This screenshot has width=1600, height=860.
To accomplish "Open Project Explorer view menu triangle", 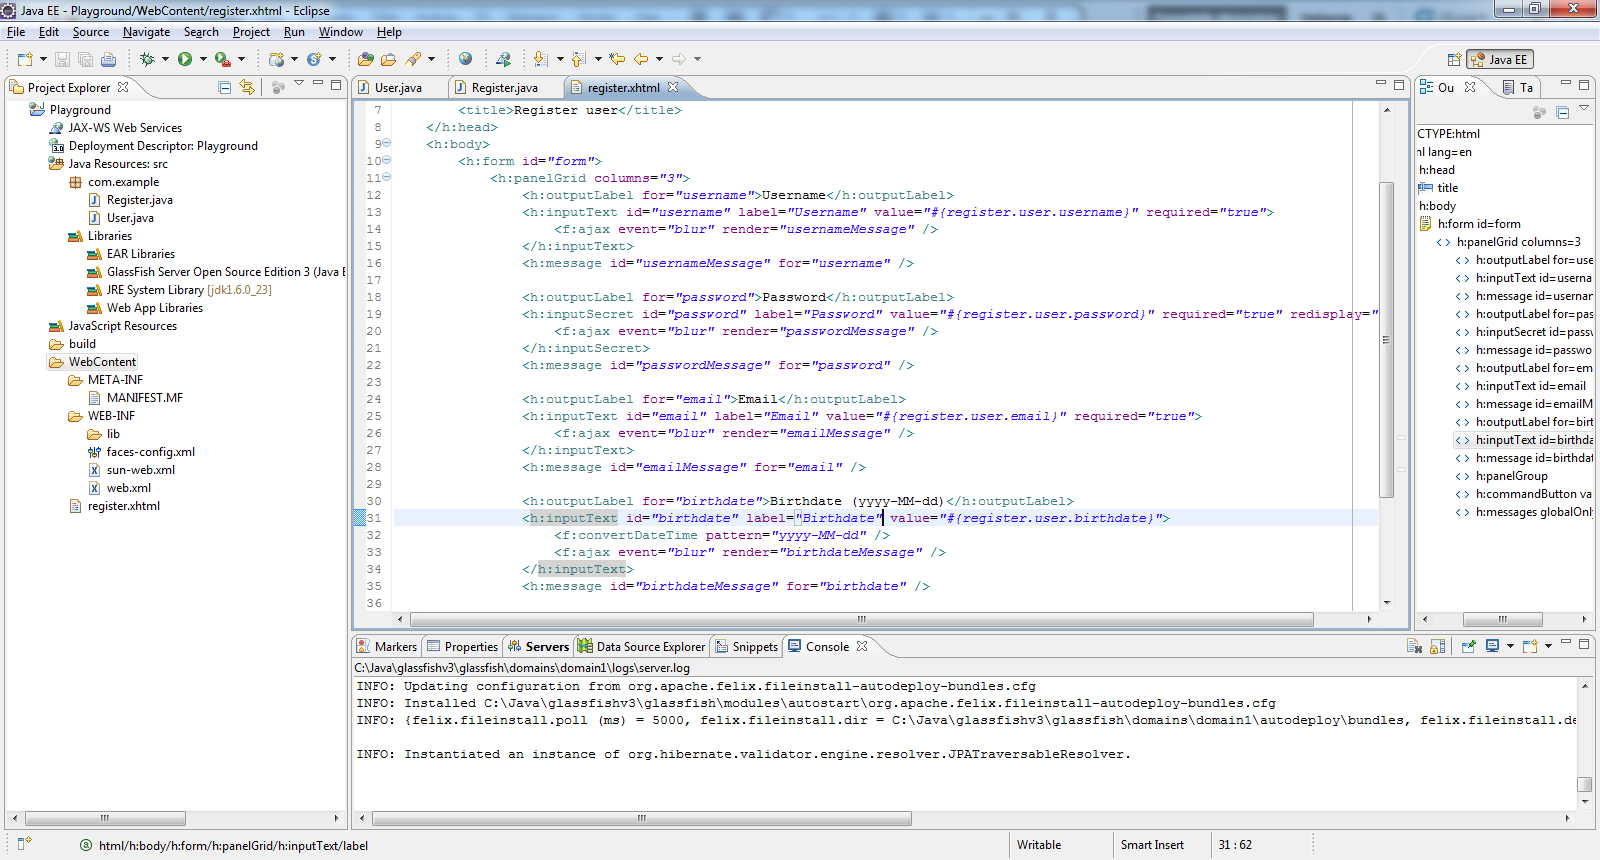I will pos(299,84).
